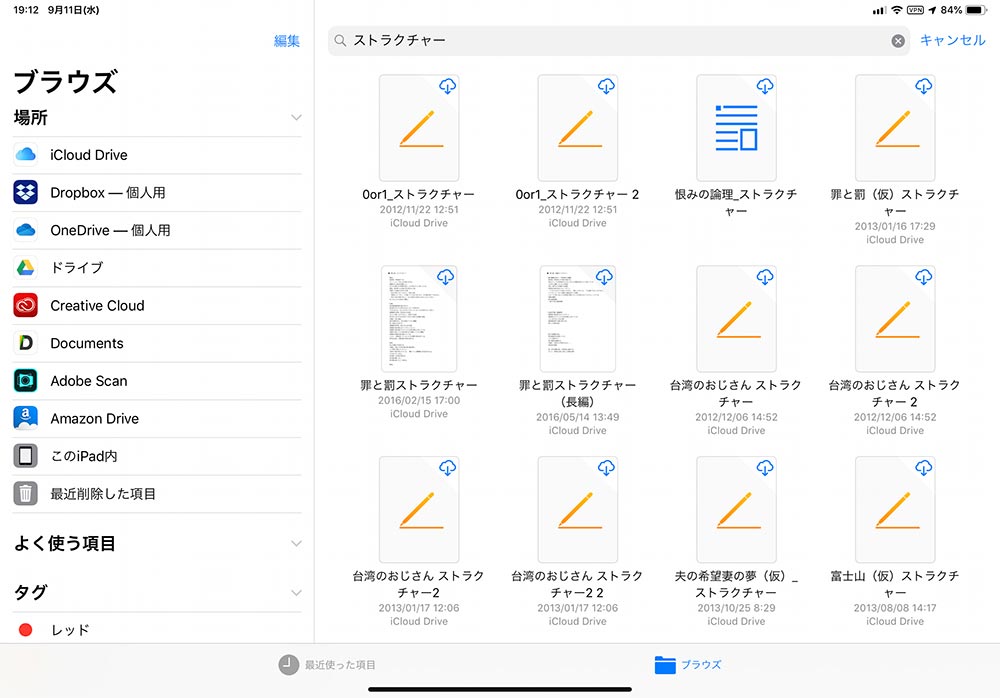The height and width of the screenshot is (698, 1000).
Task: Clear the search field with the X icon
Action: tap(898, 41)
